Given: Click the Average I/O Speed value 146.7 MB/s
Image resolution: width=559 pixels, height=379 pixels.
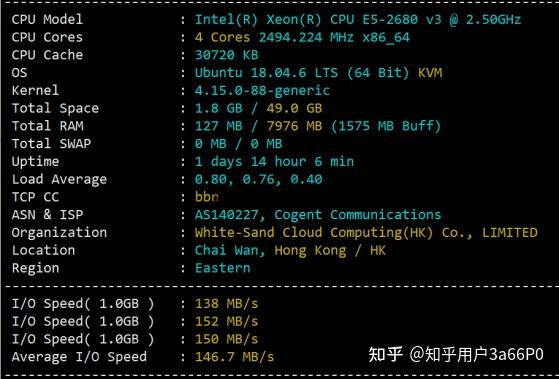Looking at the screenshot, I should [x=234, y=357].
